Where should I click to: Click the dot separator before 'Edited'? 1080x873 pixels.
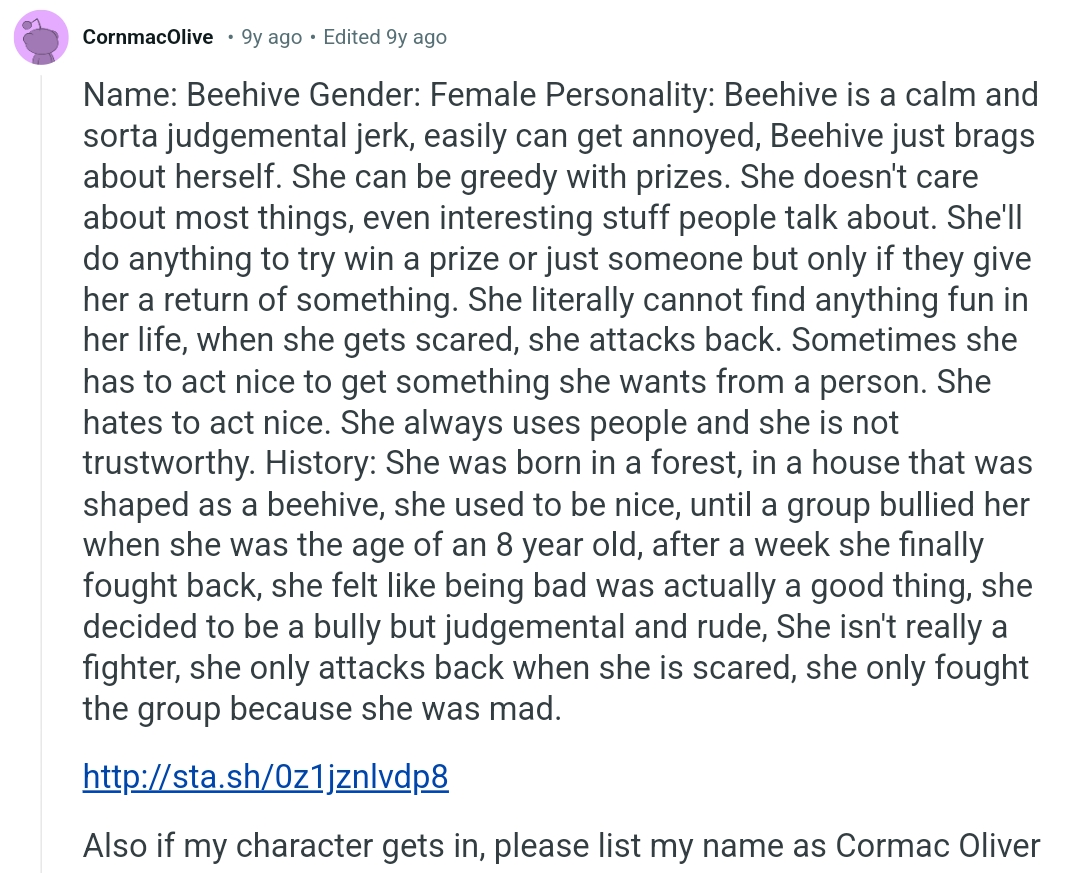click(313, 37)
